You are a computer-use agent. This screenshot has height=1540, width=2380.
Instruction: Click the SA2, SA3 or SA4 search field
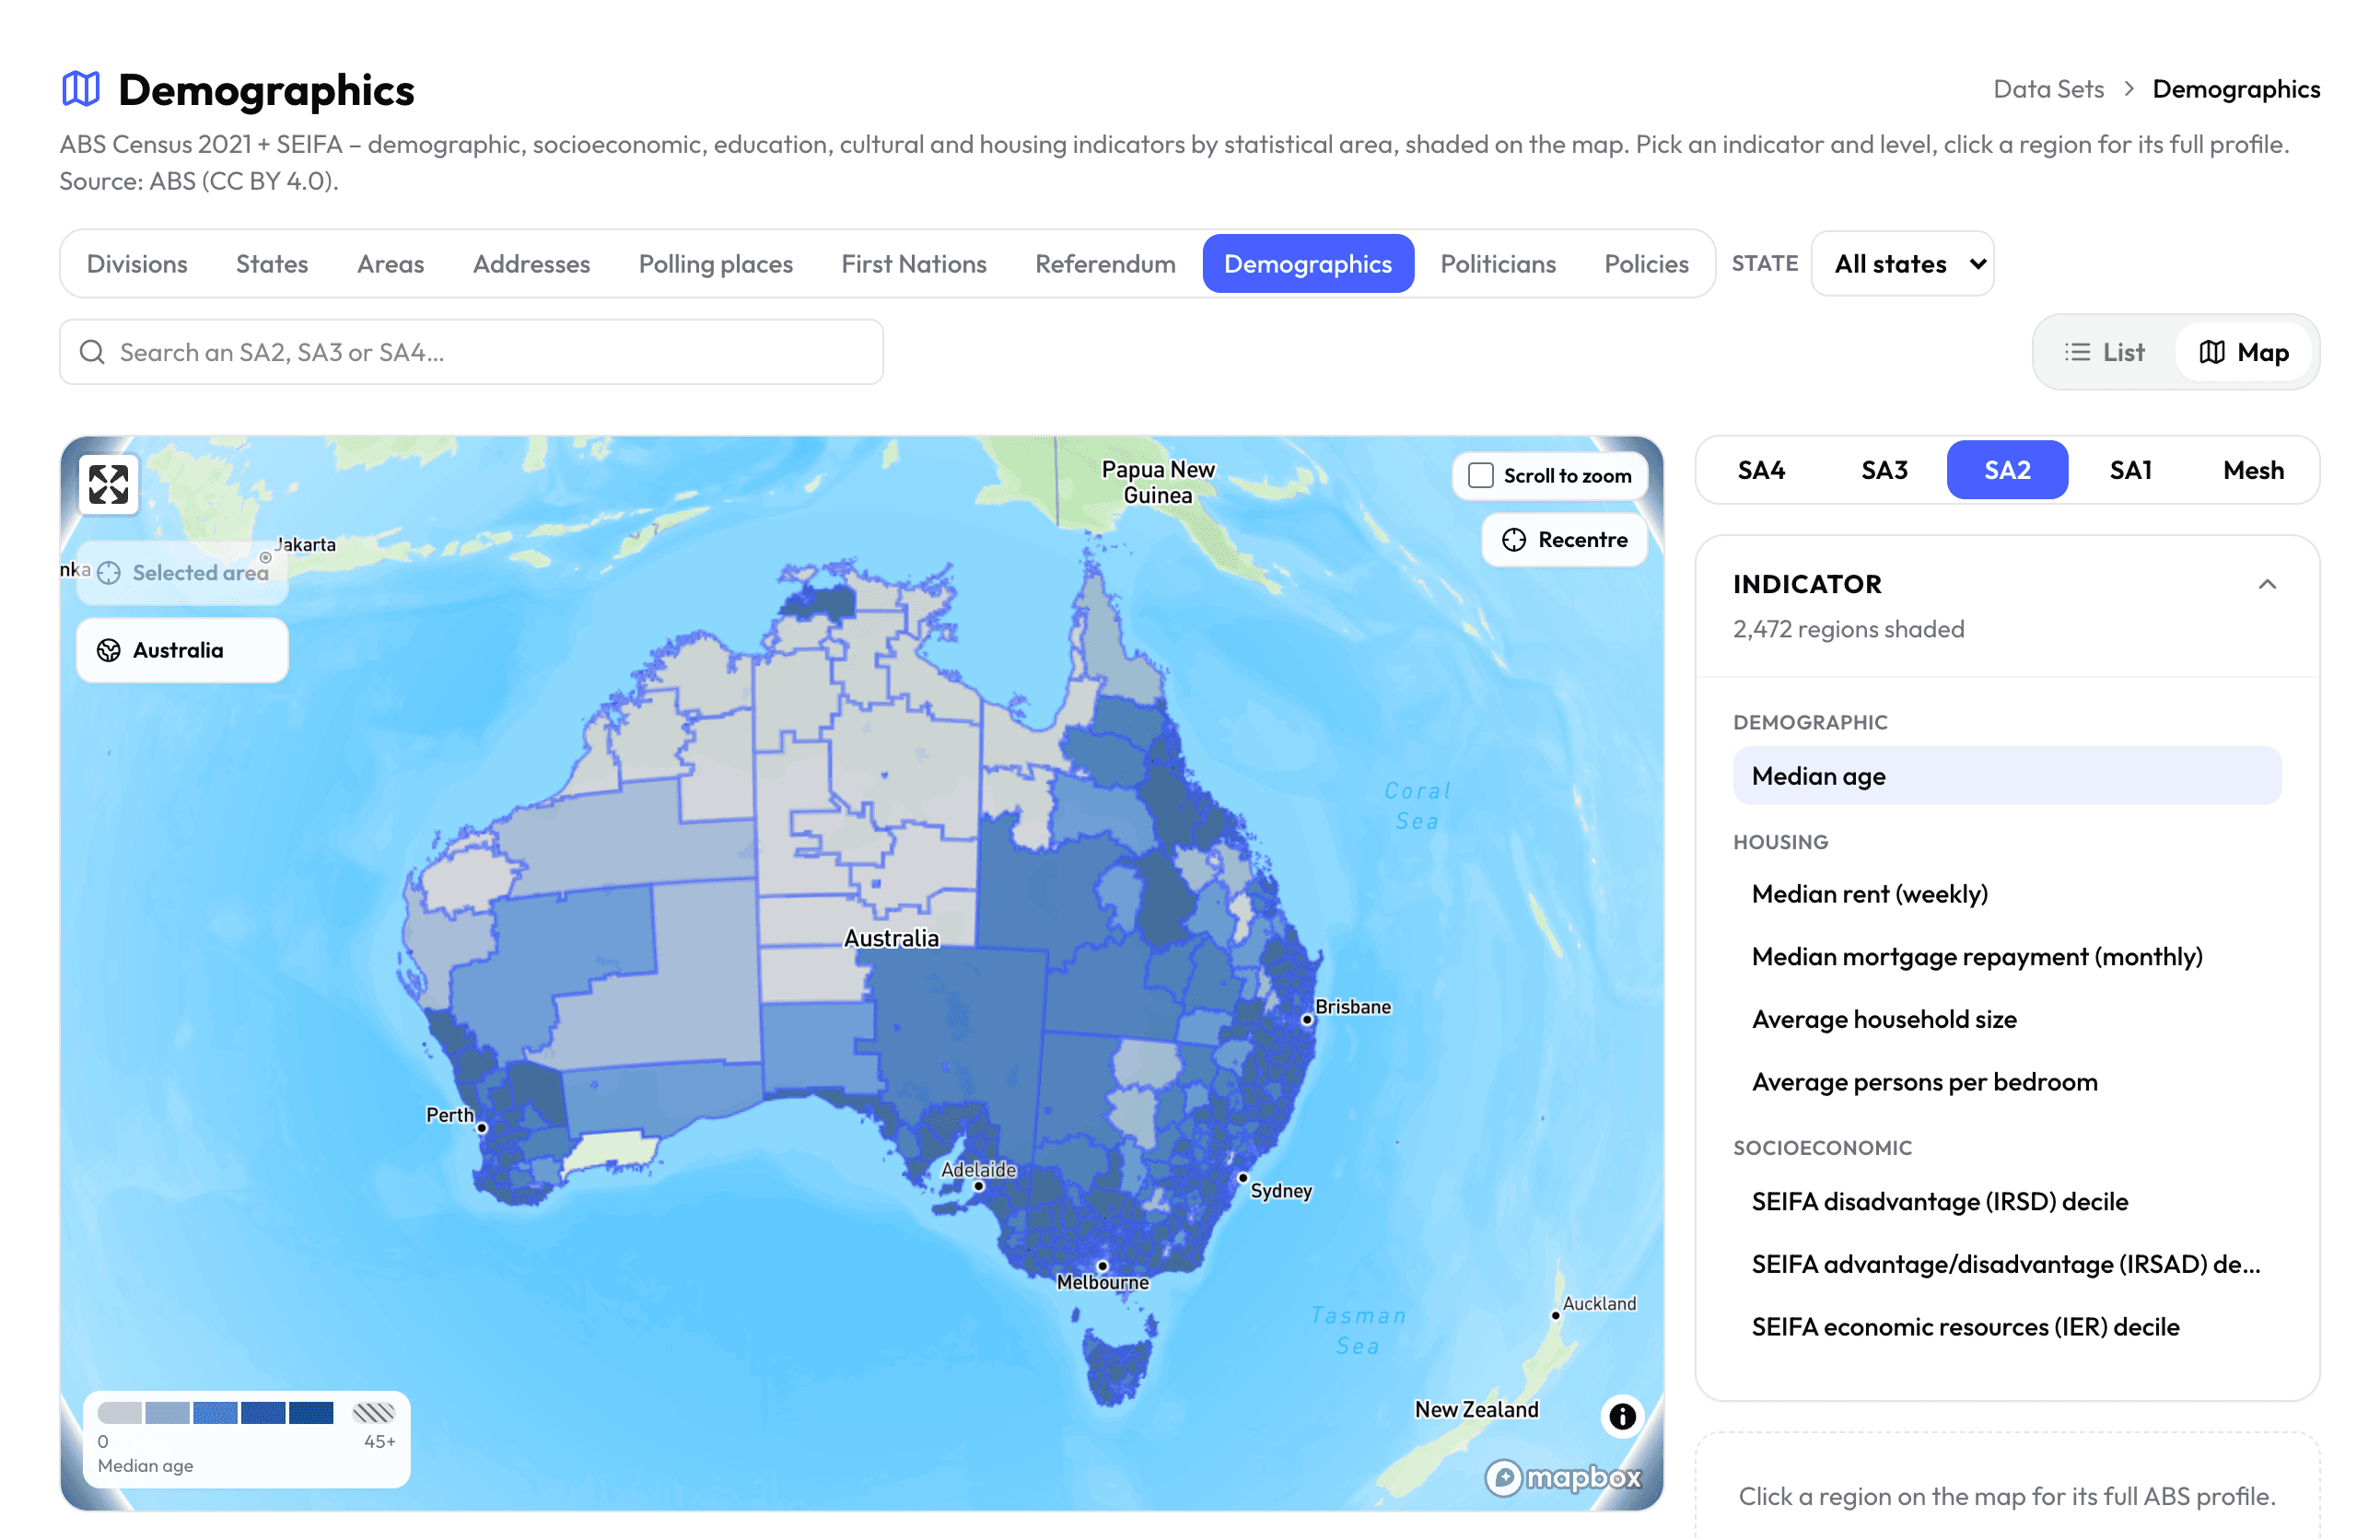coord(471,352)
